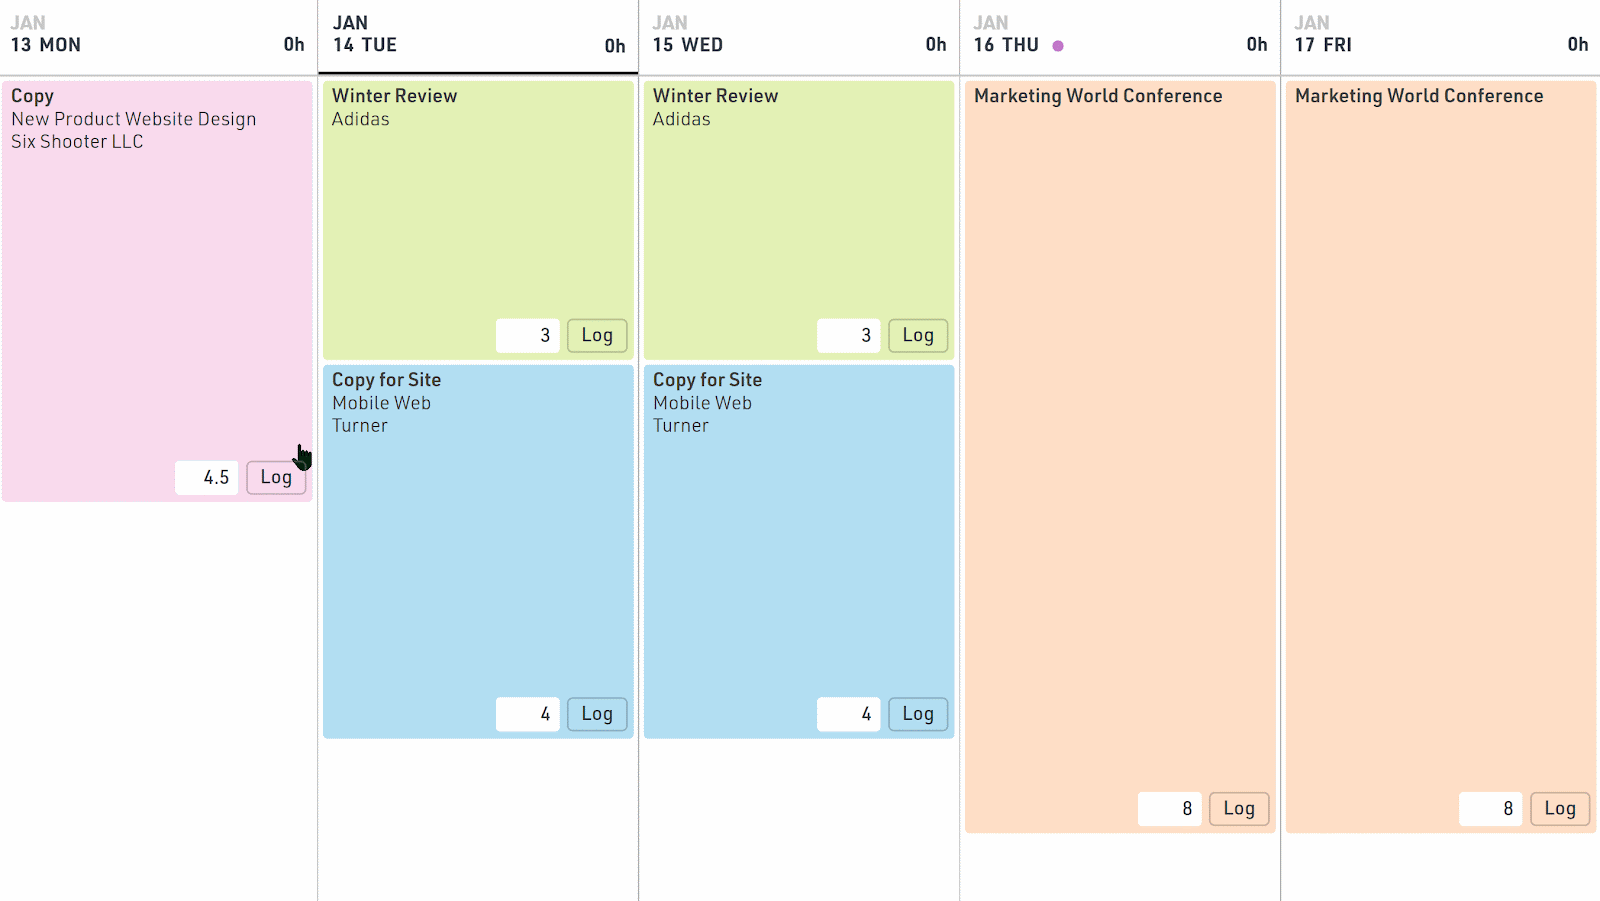This screenshot has height=901, width=1600.
Task: Click the purple dot indicator on Jan 16
Action: point(1059,46)
